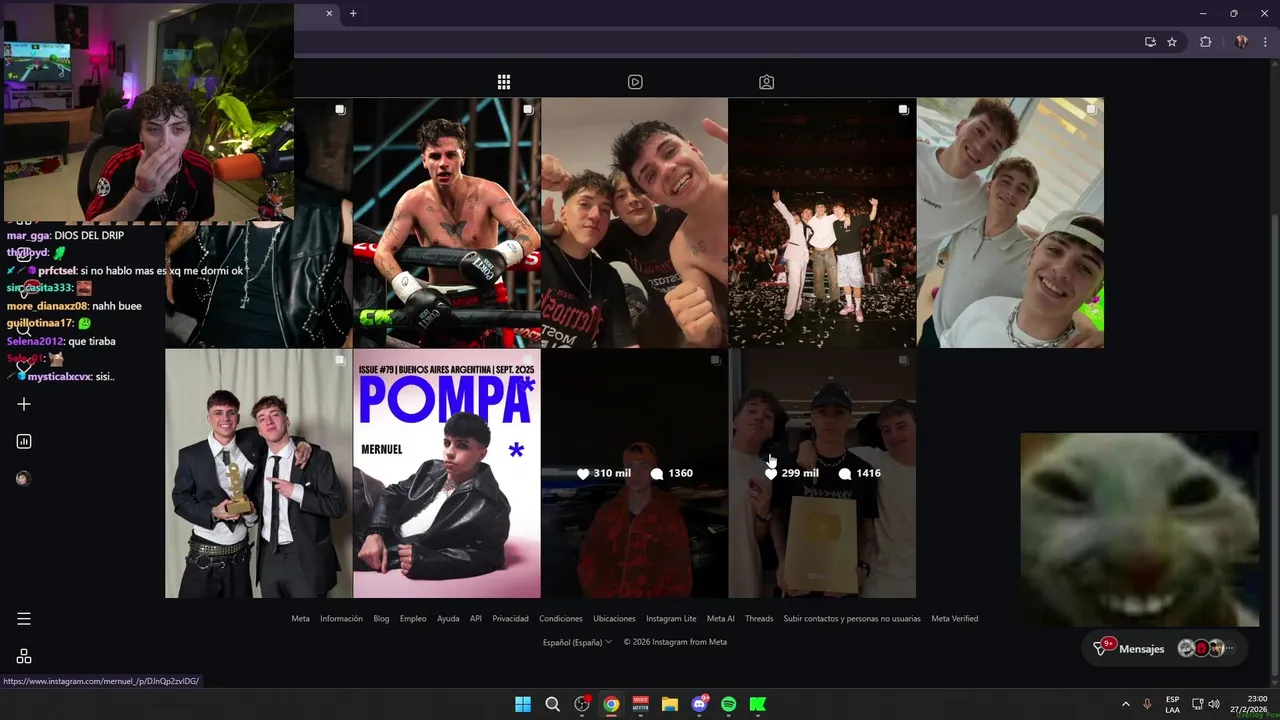Open the Blog footer link
Screen dimensions: 1280x720
pyautogui.click(x=381, y=618)
